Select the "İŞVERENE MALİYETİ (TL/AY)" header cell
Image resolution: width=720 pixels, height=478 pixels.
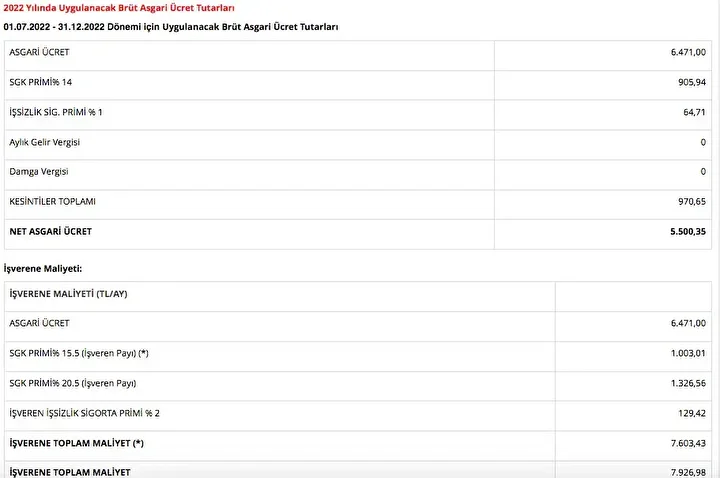(68, 294)
